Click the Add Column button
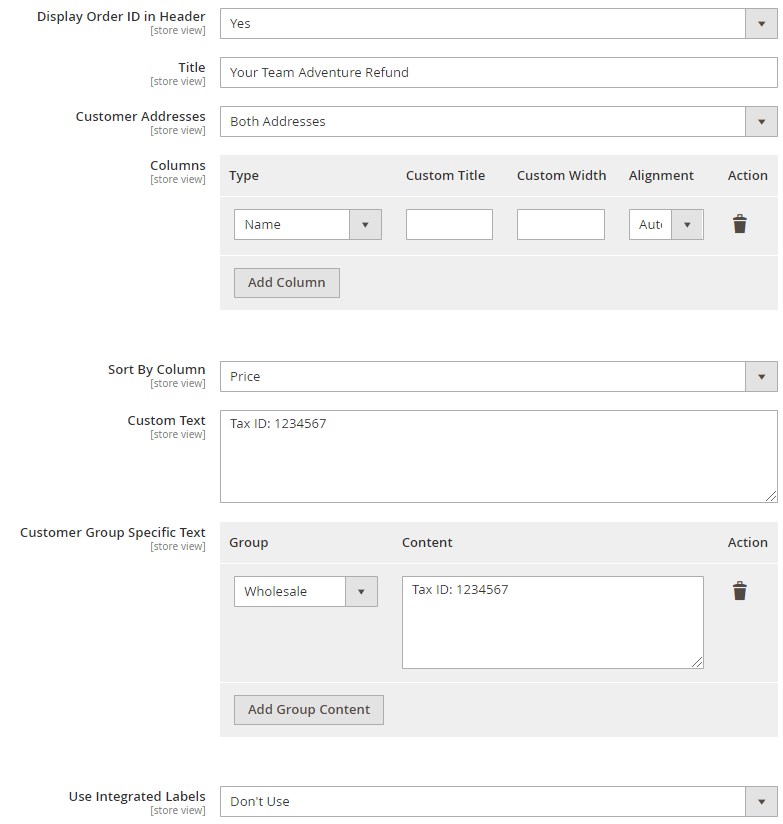The height and width of the screenshot is (824, 783). point(286,283)
